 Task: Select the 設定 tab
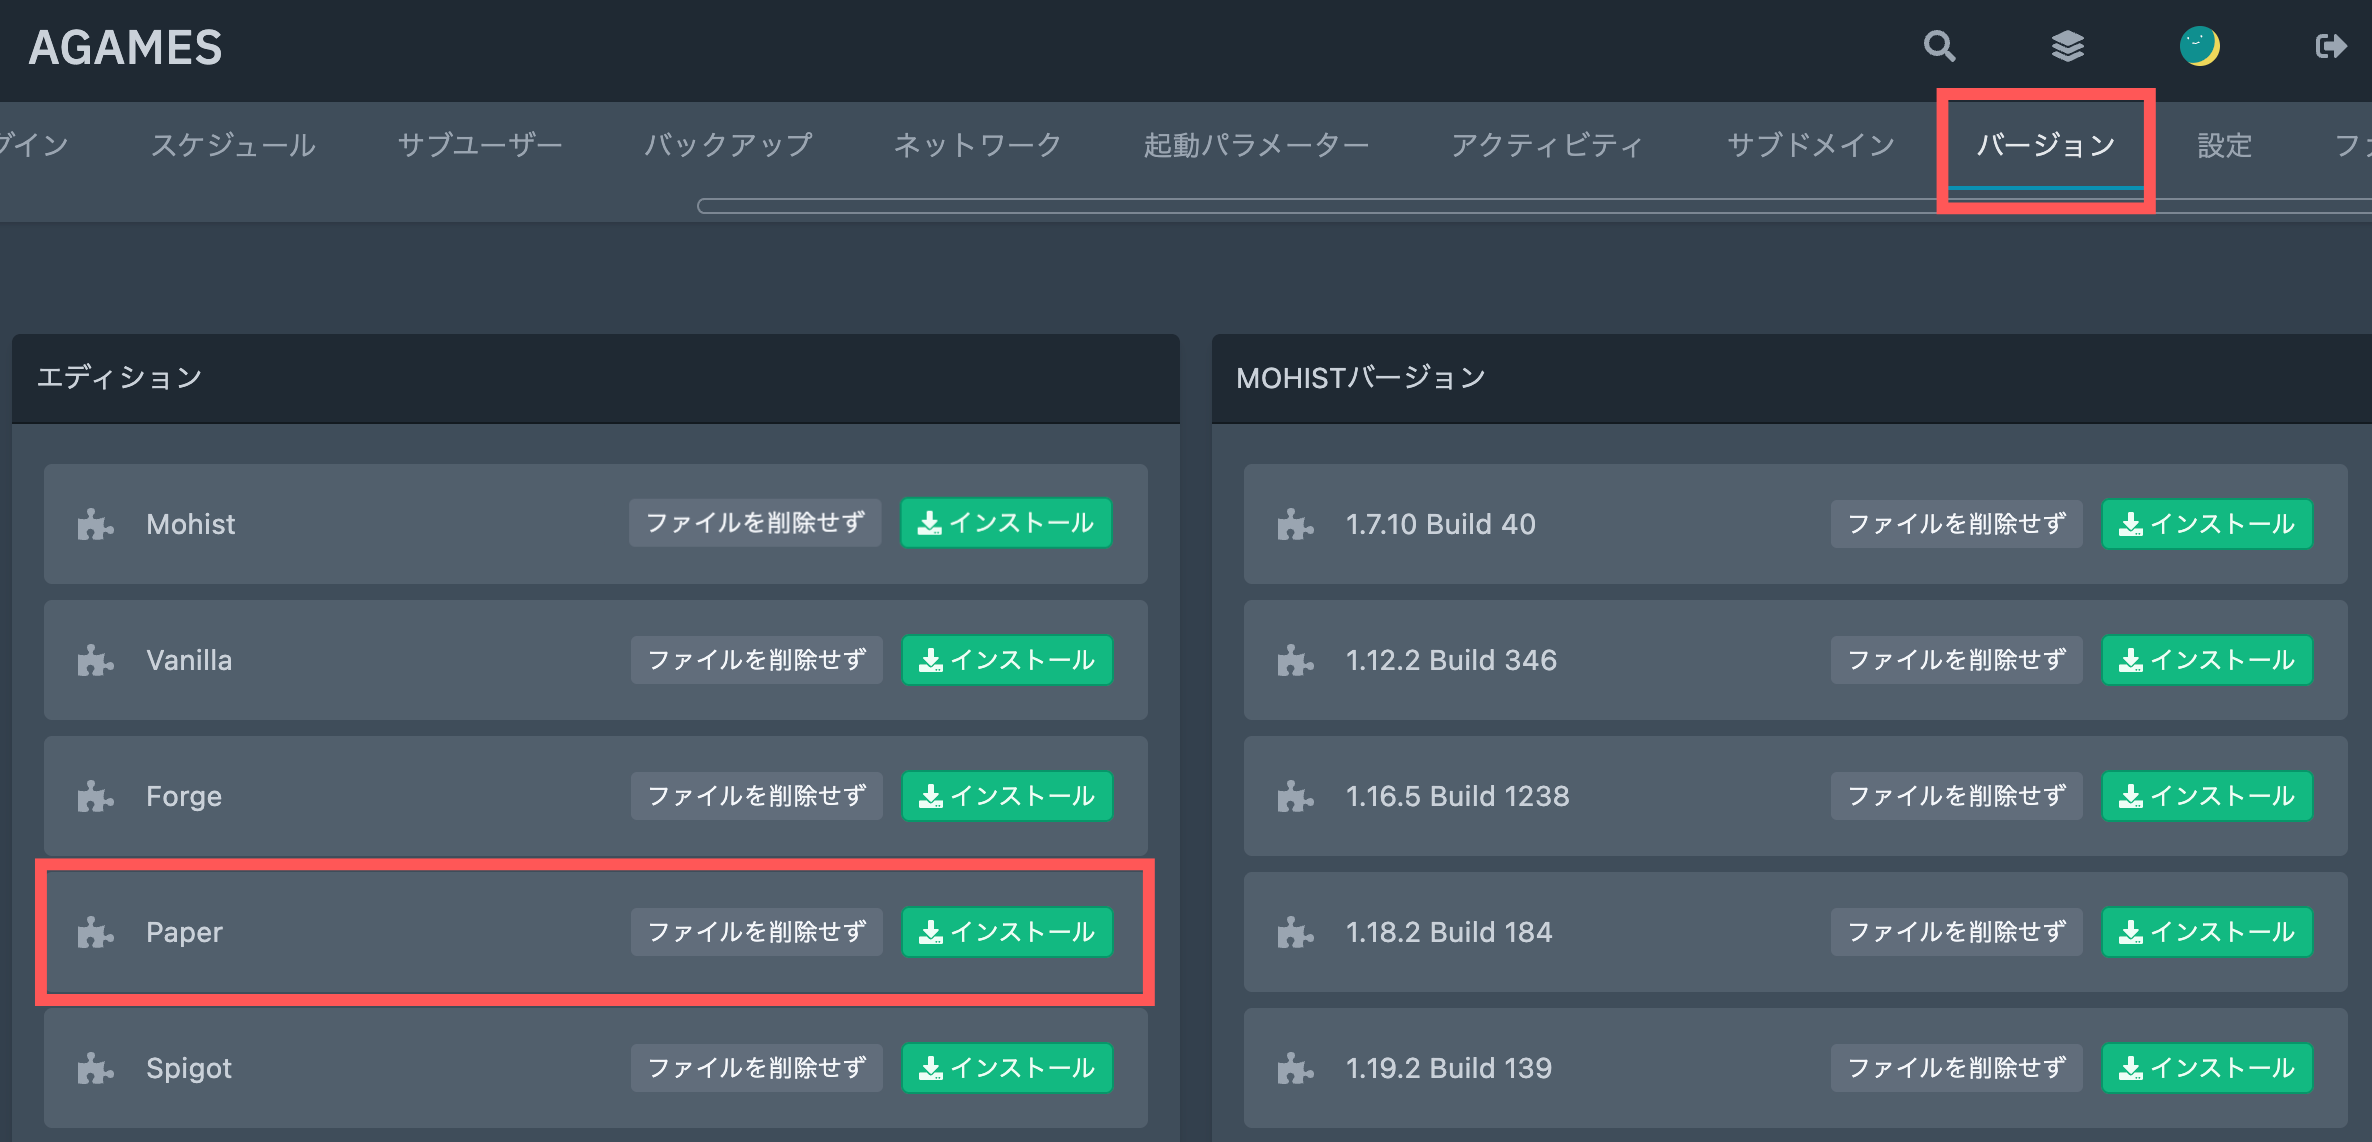[2224, 145]
